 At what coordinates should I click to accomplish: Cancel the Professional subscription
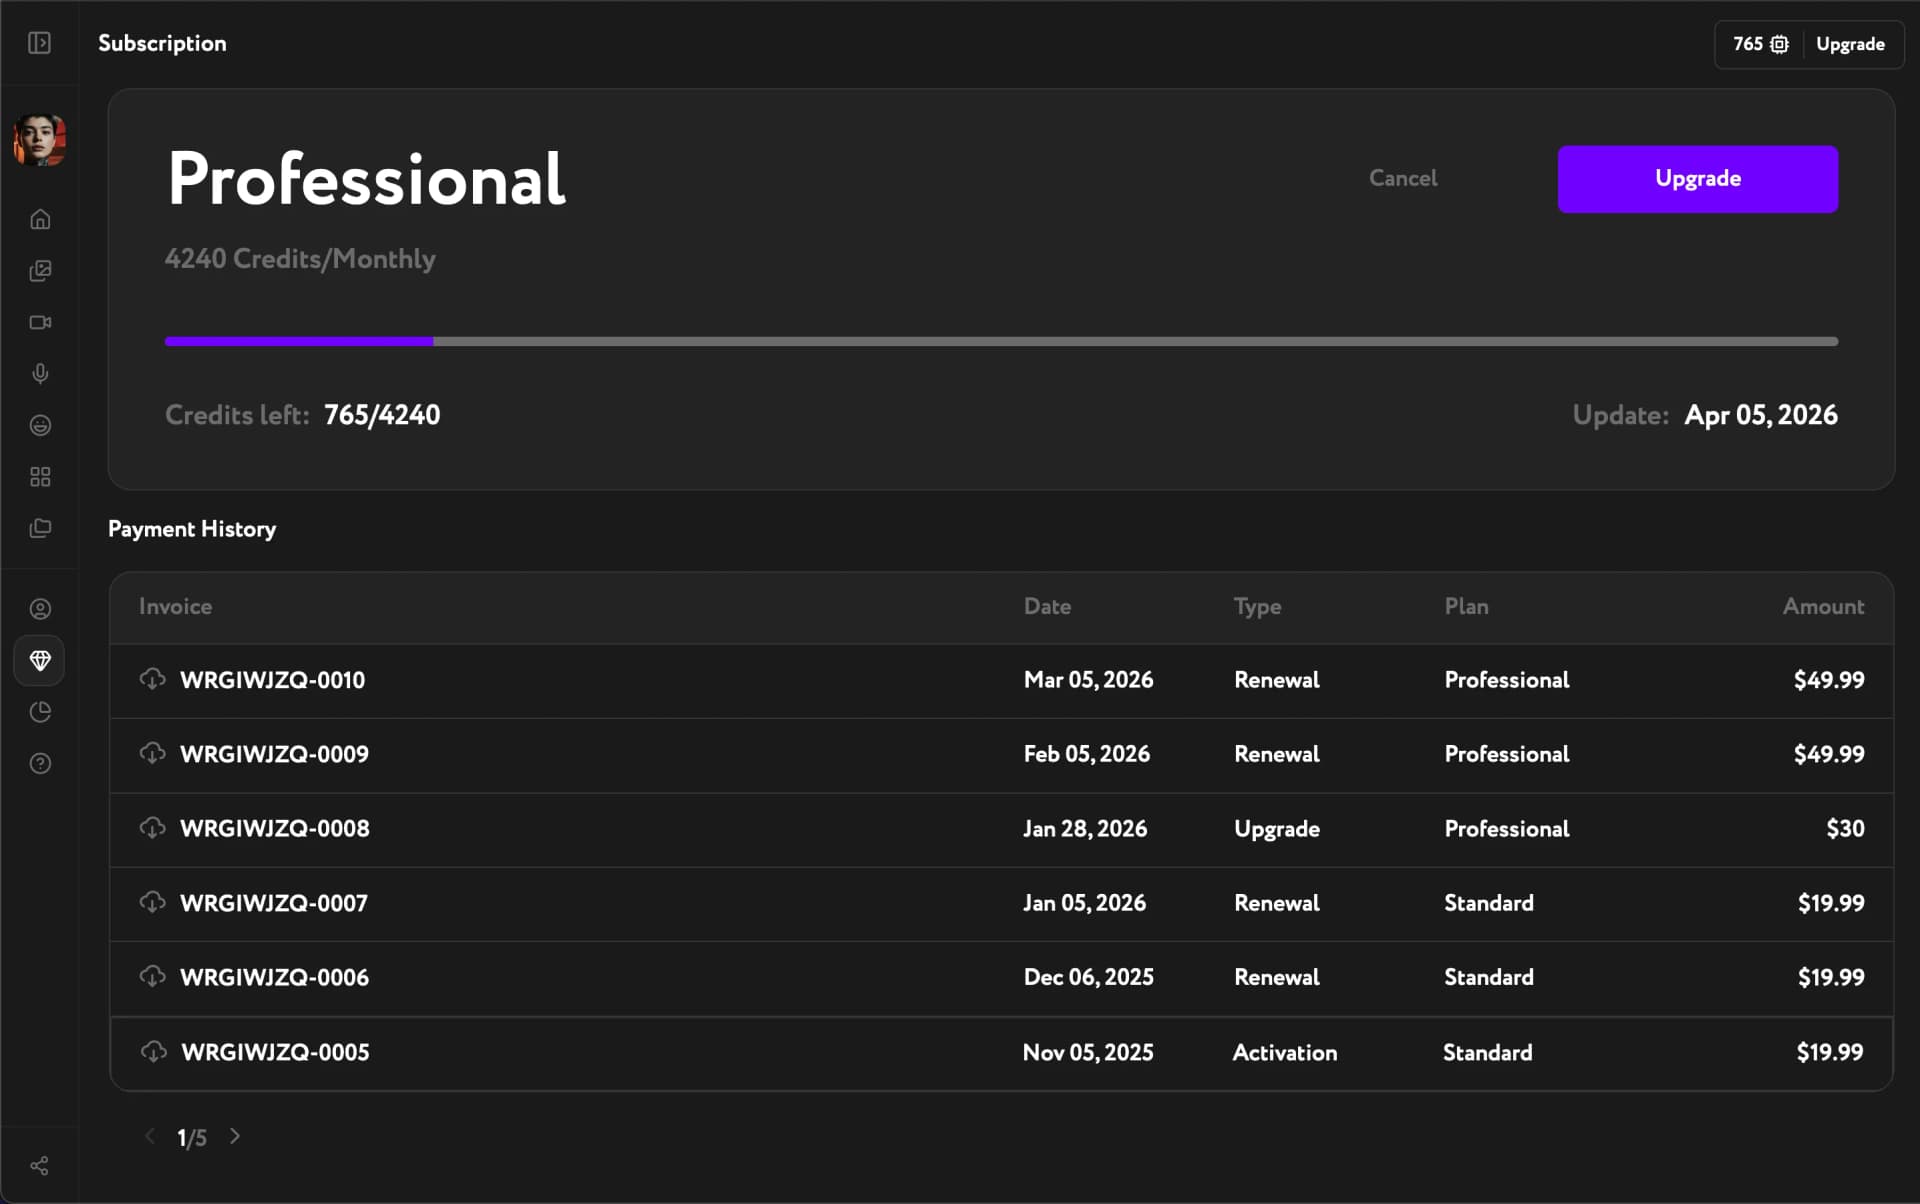coord(1402,178)
